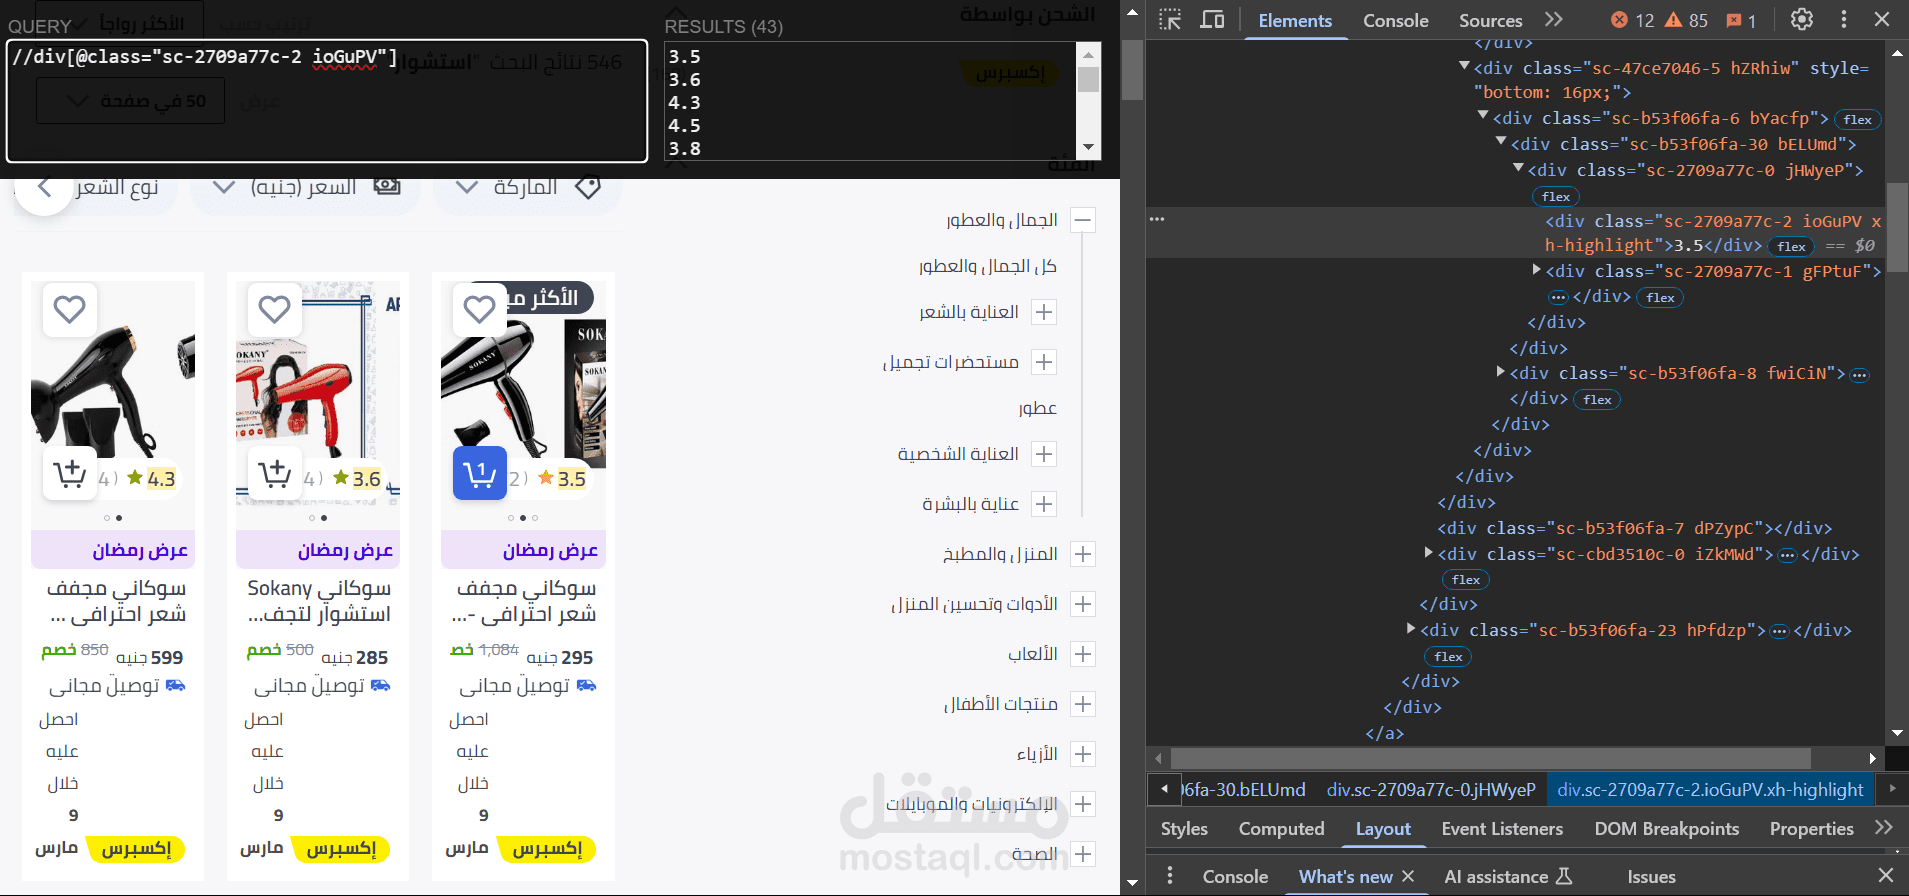Show more DevTools tabs chevron
Image resolution: width=1909 pixels, height=896 pixels.
coord(1553,20)
